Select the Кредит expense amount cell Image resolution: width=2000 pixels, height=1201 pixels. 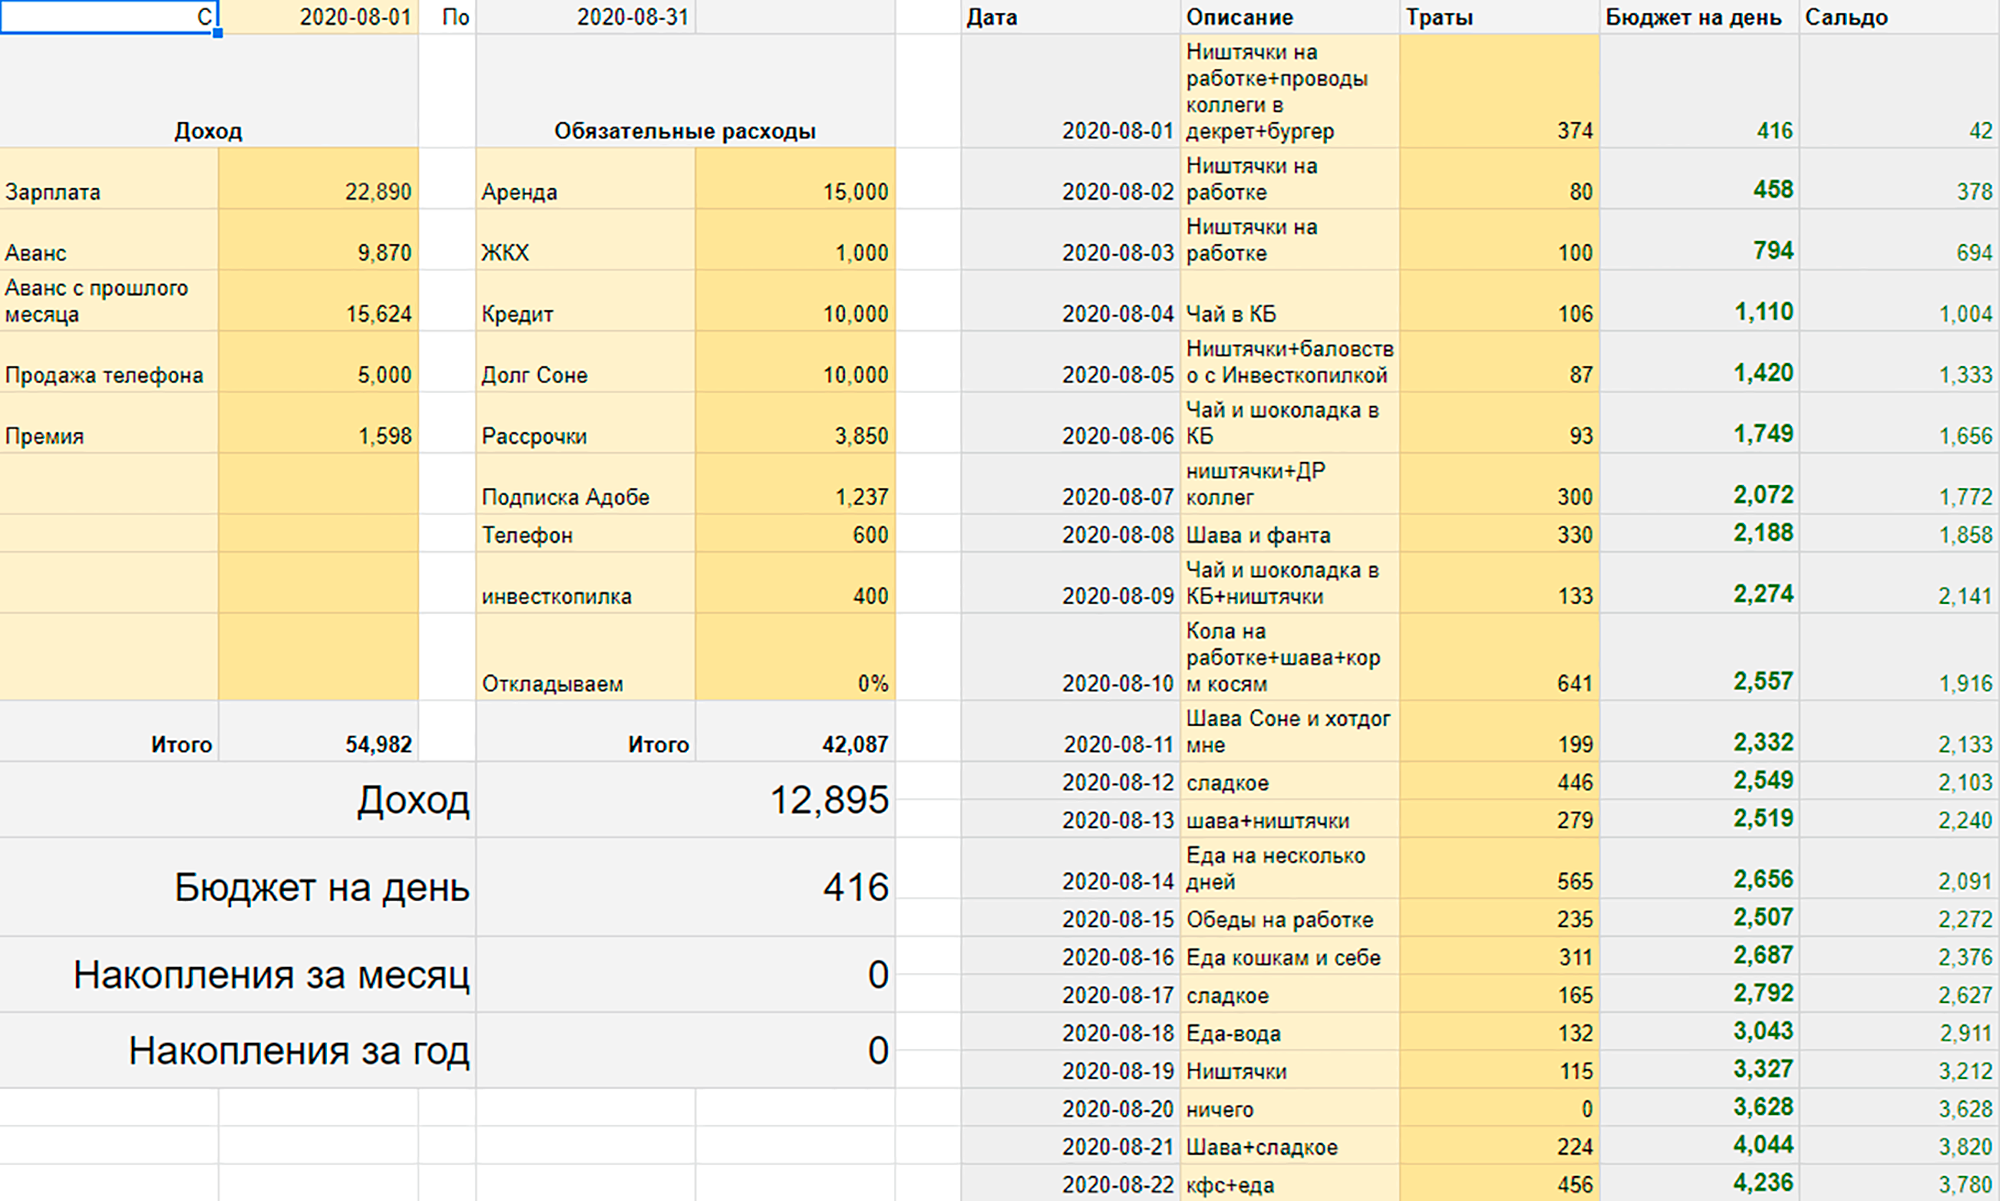(x=795, y=301)
